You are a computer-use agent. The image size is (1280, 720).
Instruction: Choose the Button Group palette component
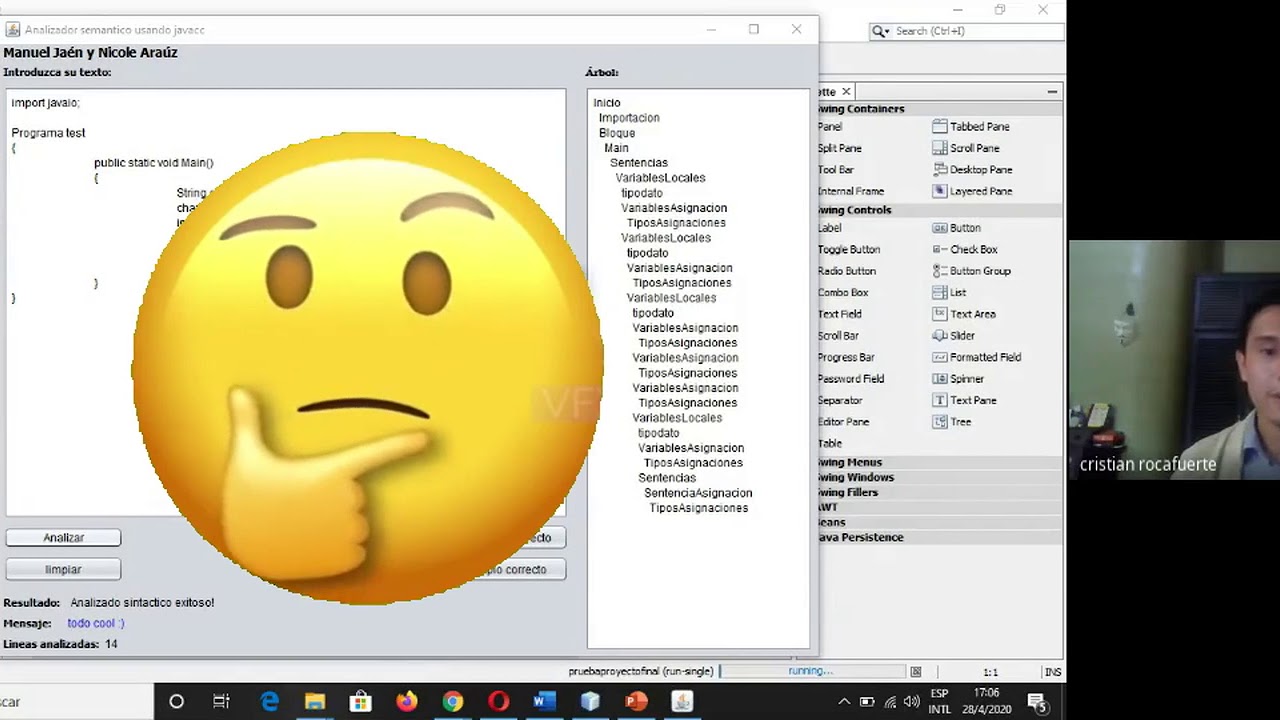[x=971, y=271]
